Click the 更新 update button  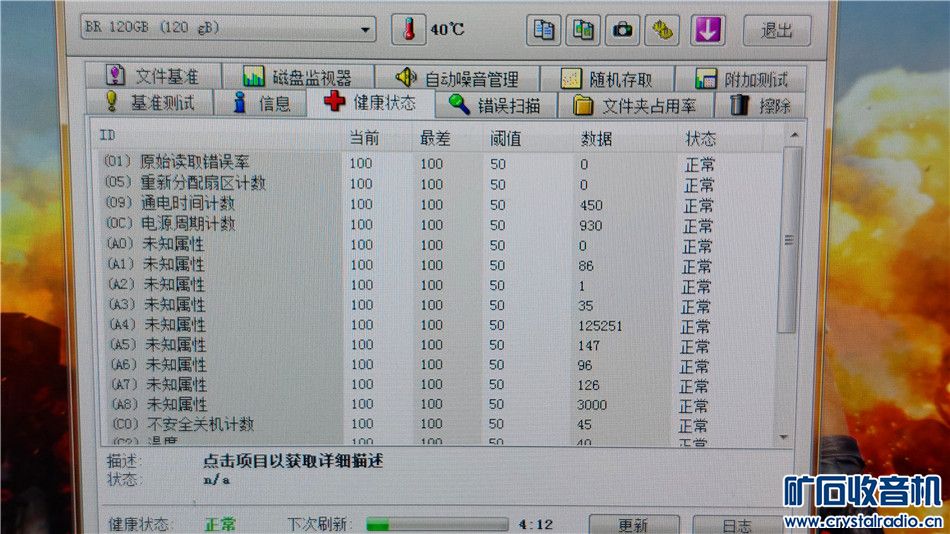click(633, 525)
